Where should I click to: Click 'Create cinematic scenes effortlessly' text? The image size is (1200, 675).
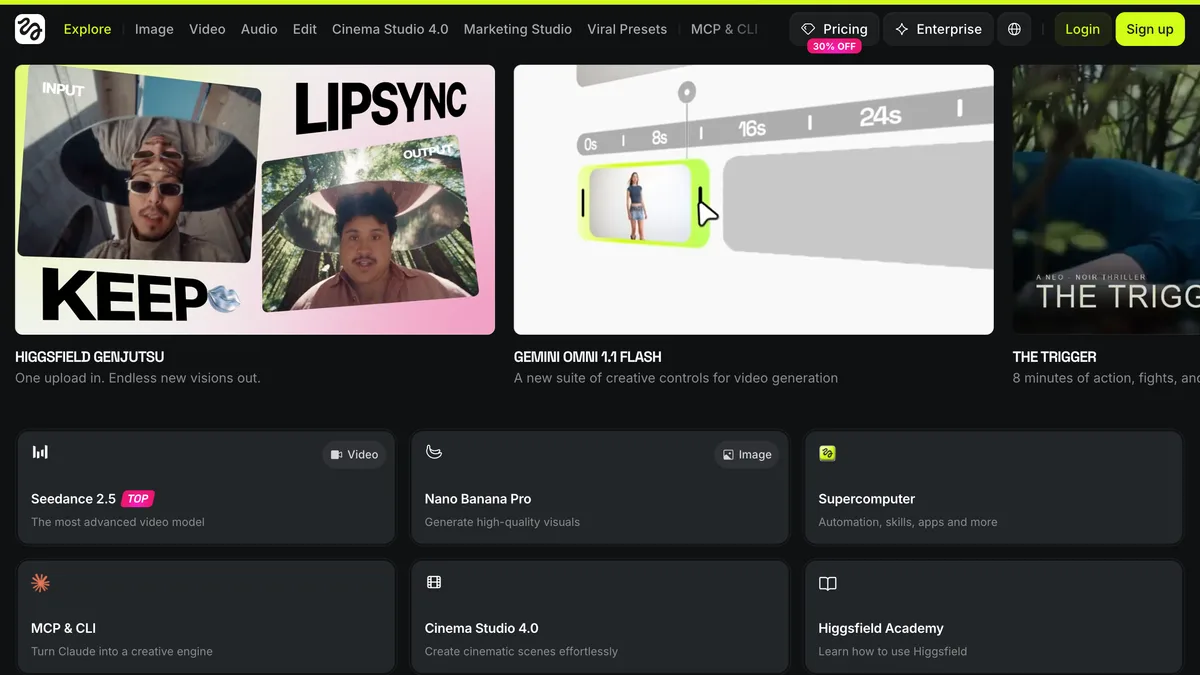521,651
